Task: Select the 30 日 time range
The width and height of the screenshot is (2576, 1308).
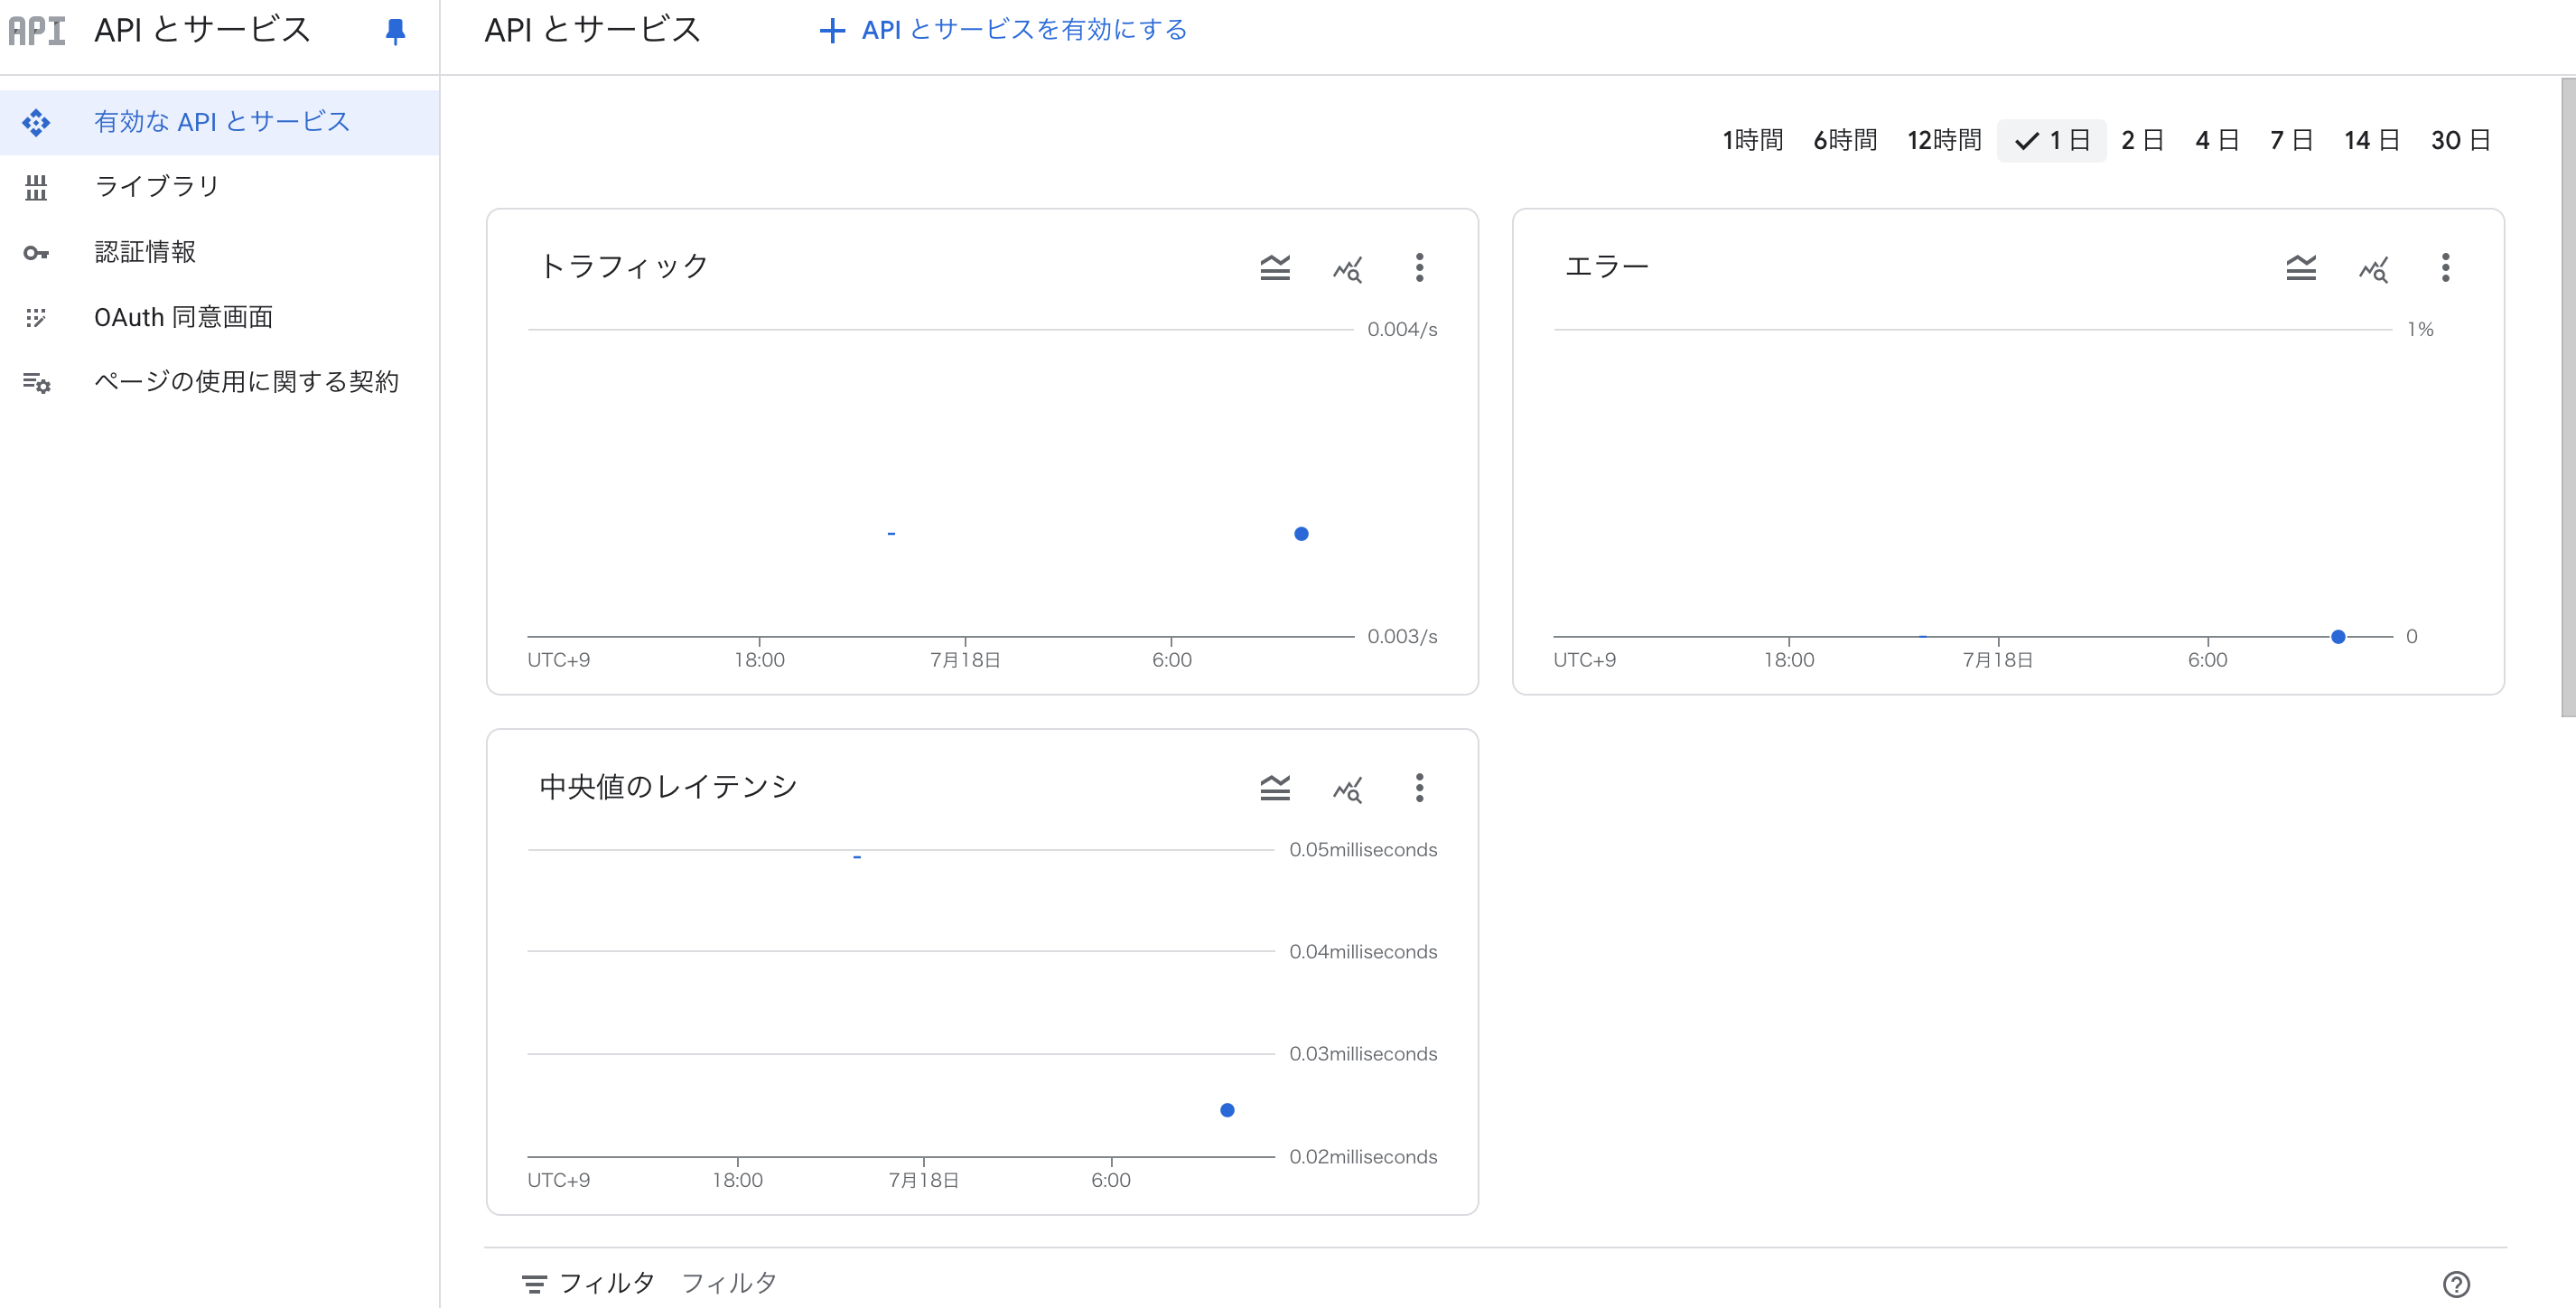Action: 2460,140
